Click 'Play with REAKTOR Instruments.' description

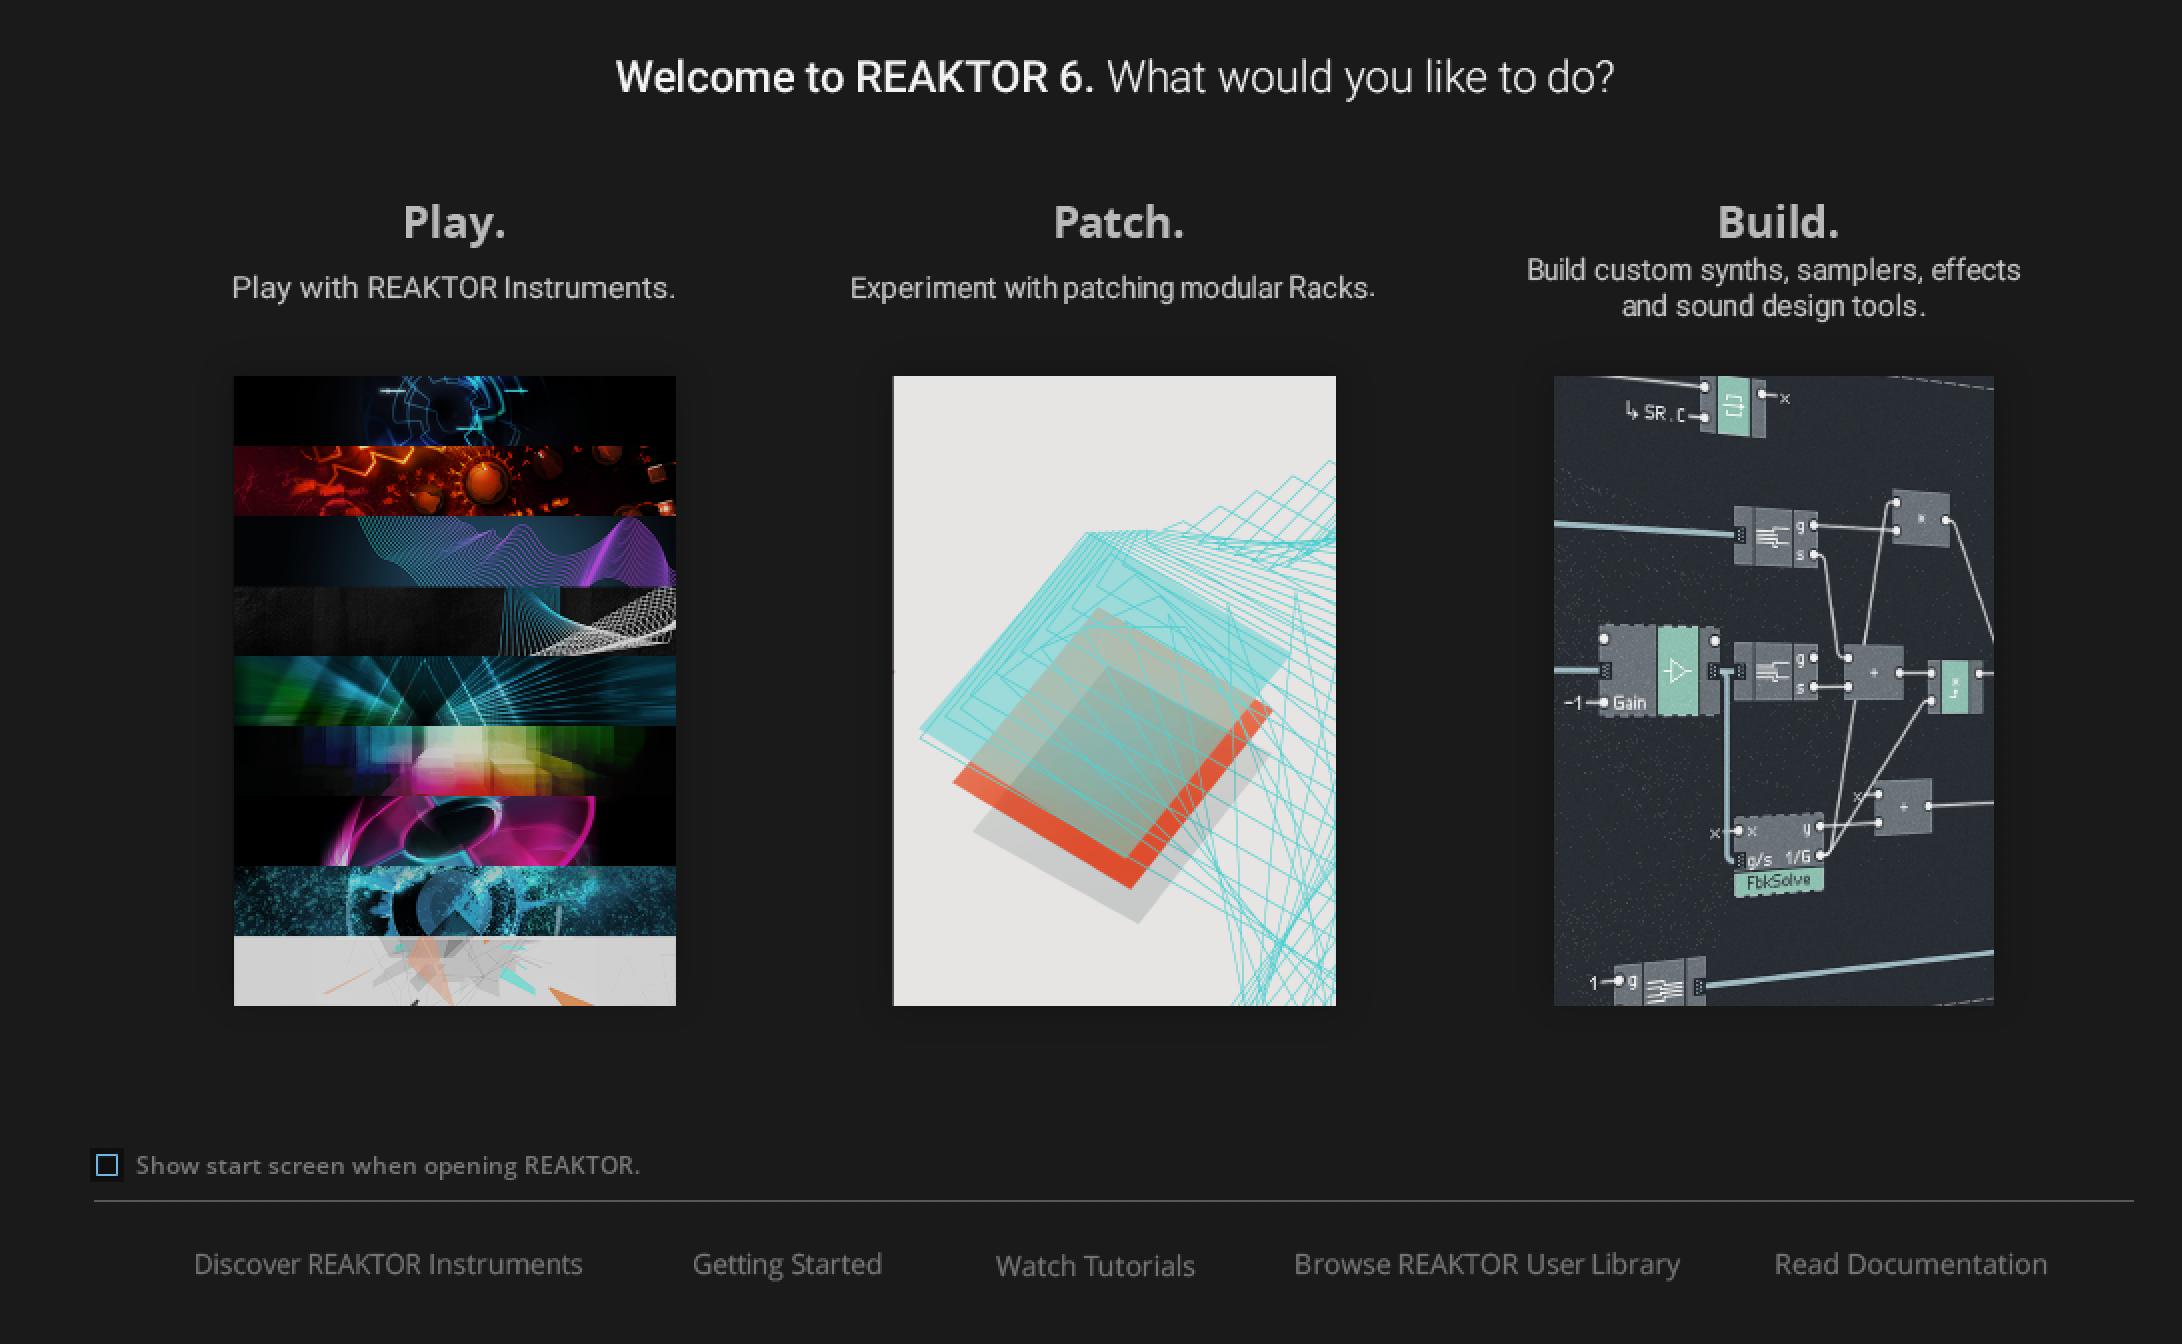coord(454,288)
